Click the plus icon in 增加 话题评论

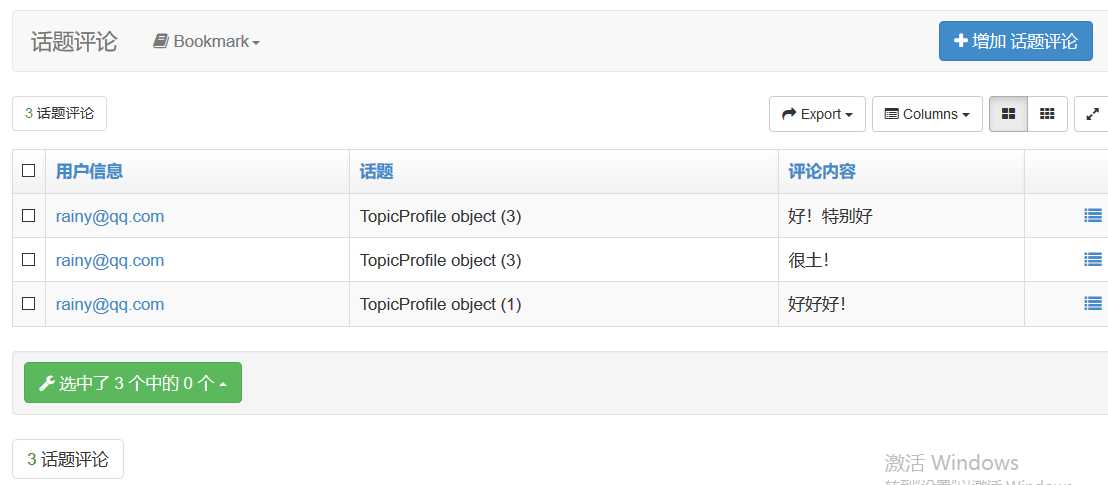960,41
